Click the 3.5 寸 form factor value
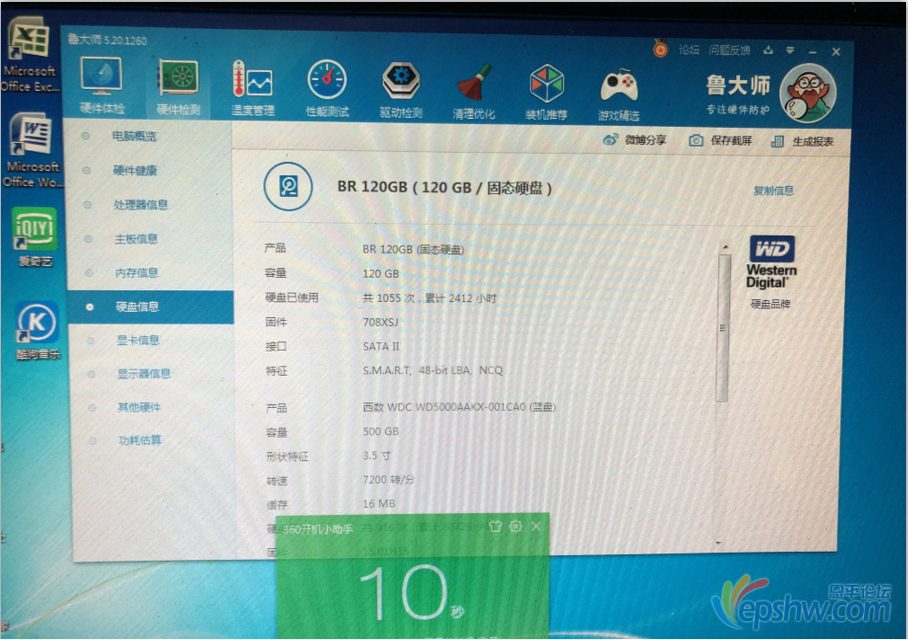The height and width of the screenshot is (640, 908). (x=376, y=456)
